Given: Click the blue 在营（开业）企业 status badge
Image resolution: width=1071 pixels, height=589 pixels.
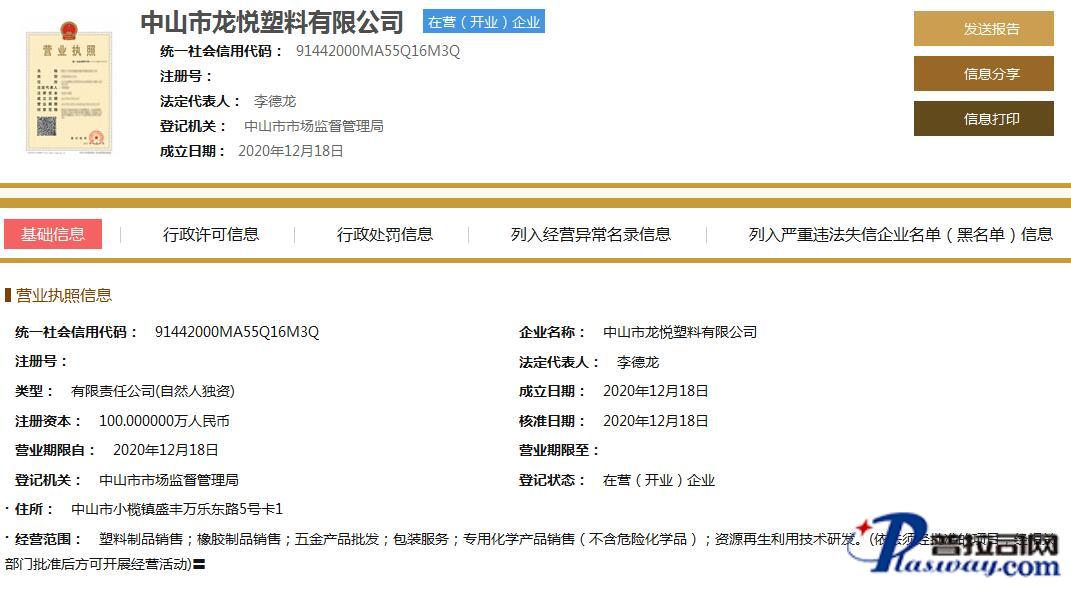Looking at the screenshot, I should [x=483, y=22].
